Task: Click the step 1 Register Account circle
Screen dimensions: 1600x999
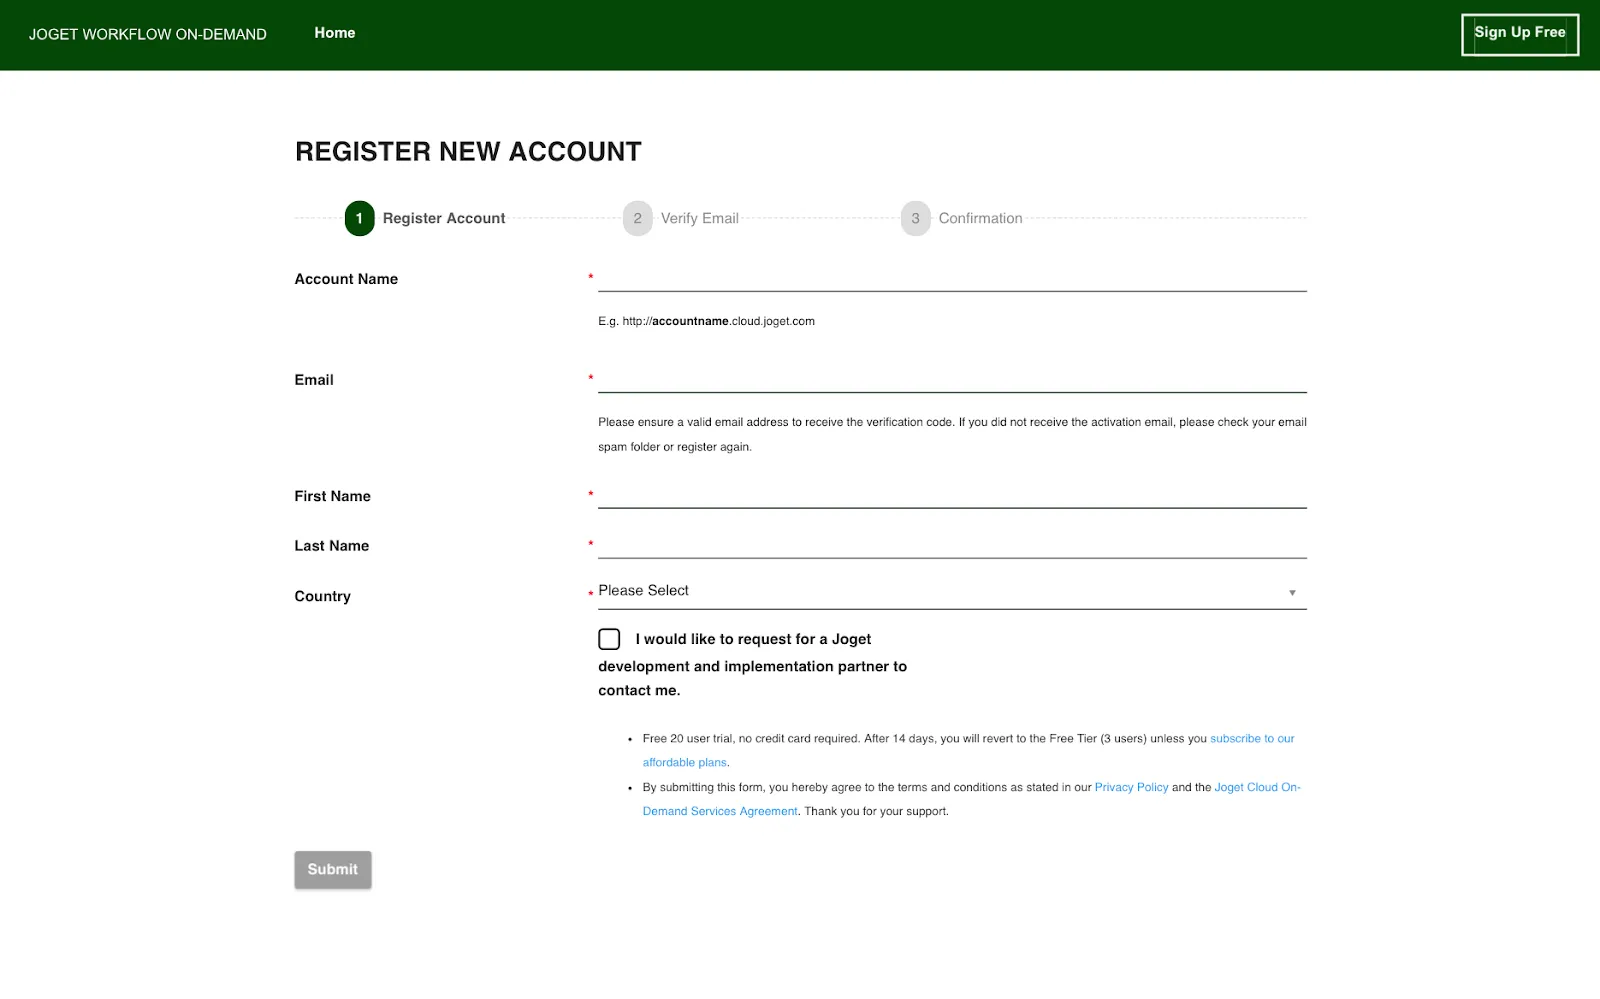Action: [x=359, y=218]
